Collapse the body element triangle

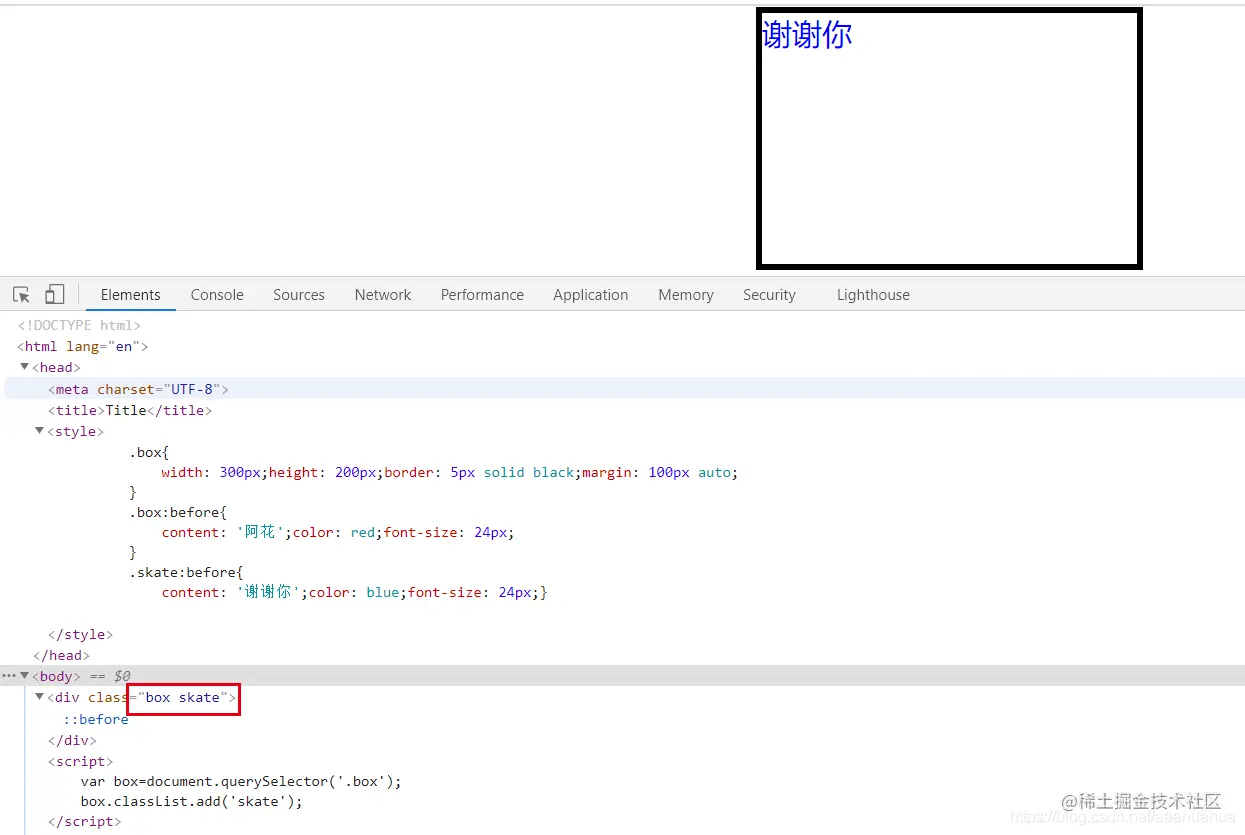(25, 676)
